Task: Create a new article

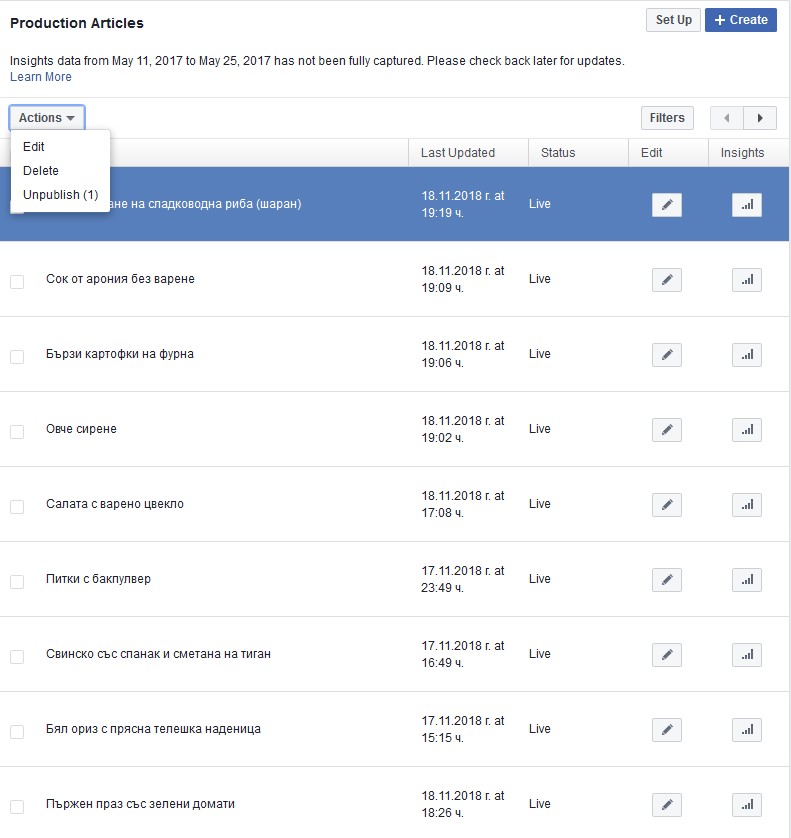Action: pyautogui.click(x=741, y=20)
